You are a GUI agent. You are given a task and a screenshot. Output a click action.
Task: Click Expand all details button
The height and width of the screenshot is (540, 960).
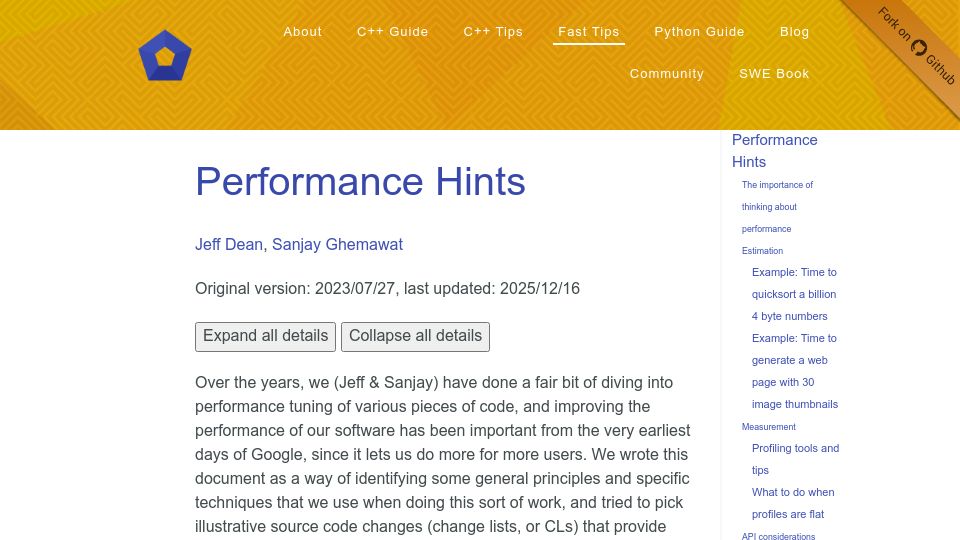tap(265, 337)
